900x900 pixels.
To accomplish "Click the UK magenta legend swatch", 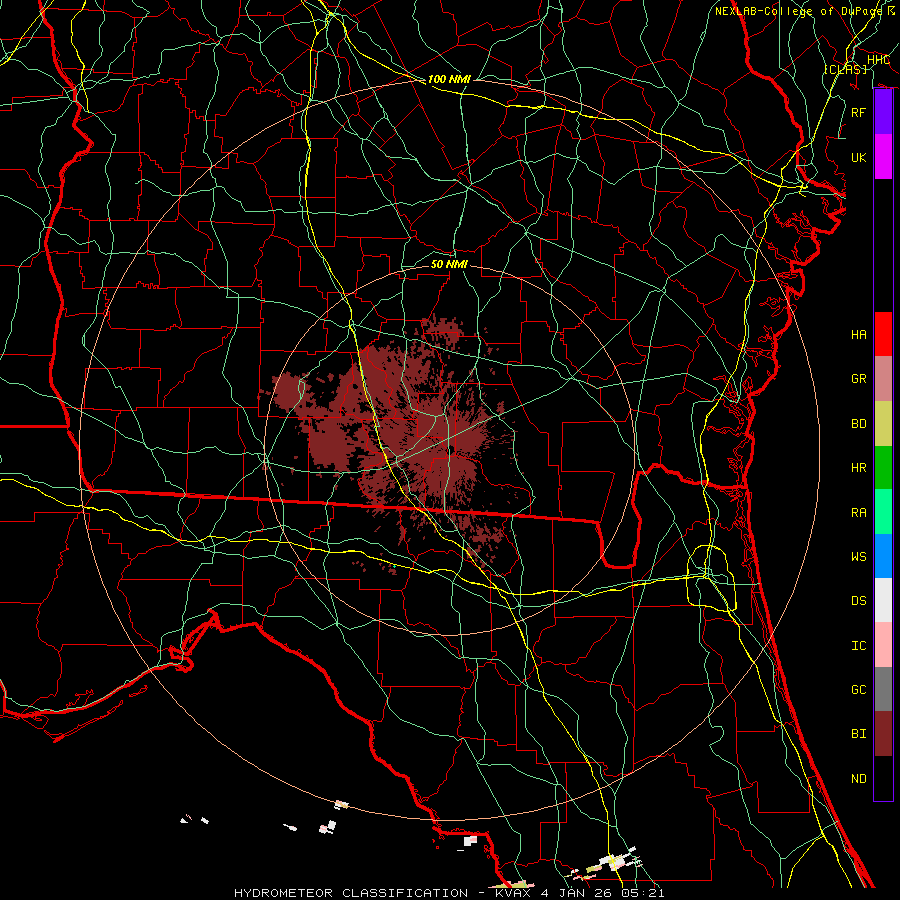I will [883, 157].
